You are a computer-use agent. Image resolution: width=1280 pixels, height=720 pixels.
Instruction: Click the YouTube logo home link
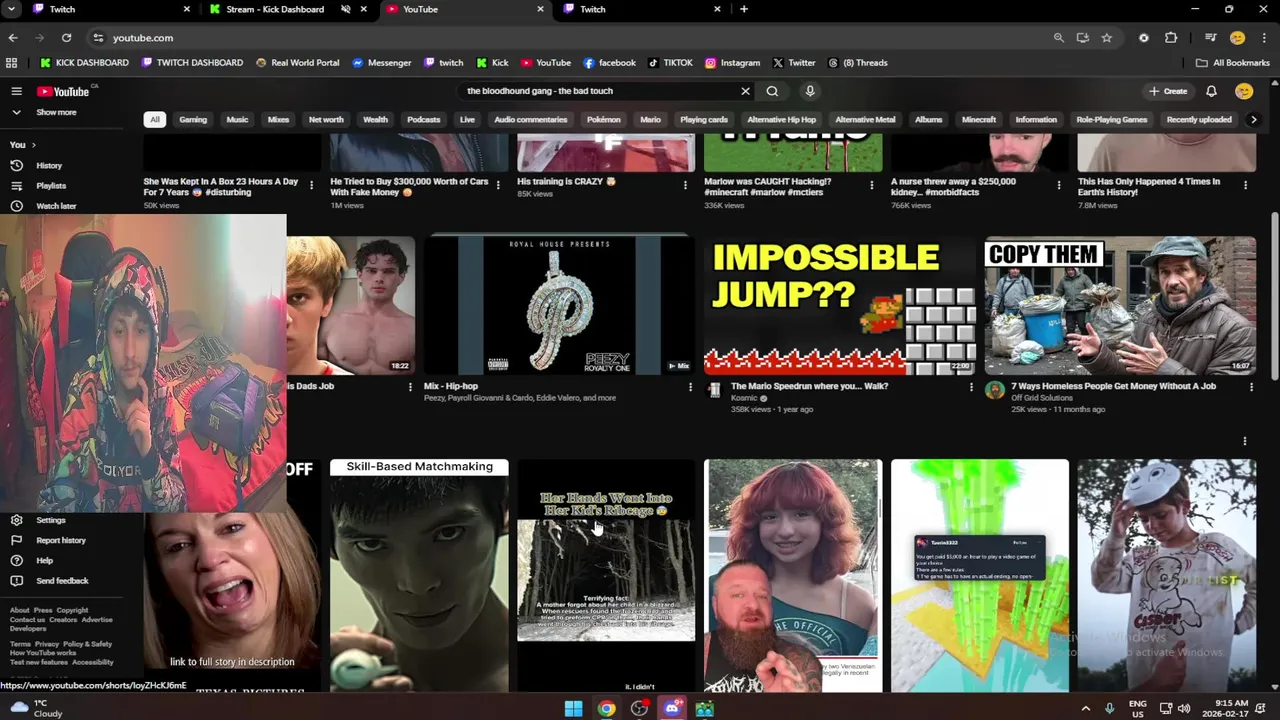pyautogui.click(x=64, y=91)
